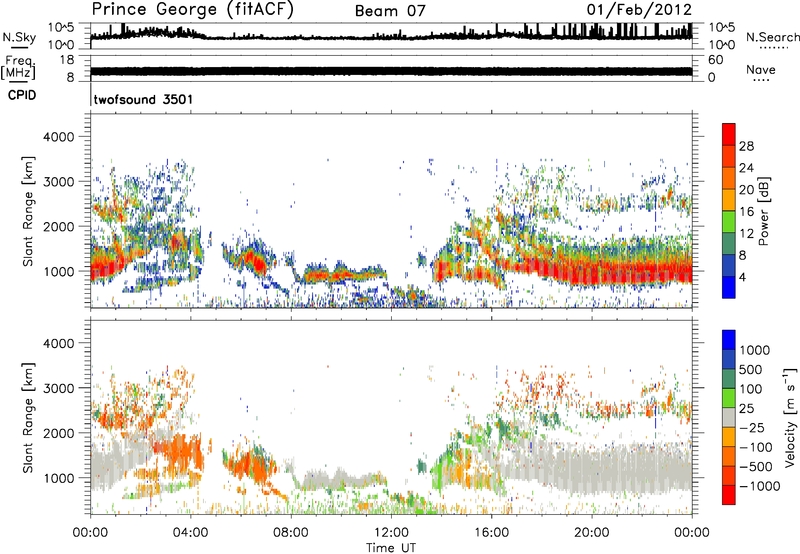
Task: Click the "Beam 07" header text
Action: pos(390,11)
